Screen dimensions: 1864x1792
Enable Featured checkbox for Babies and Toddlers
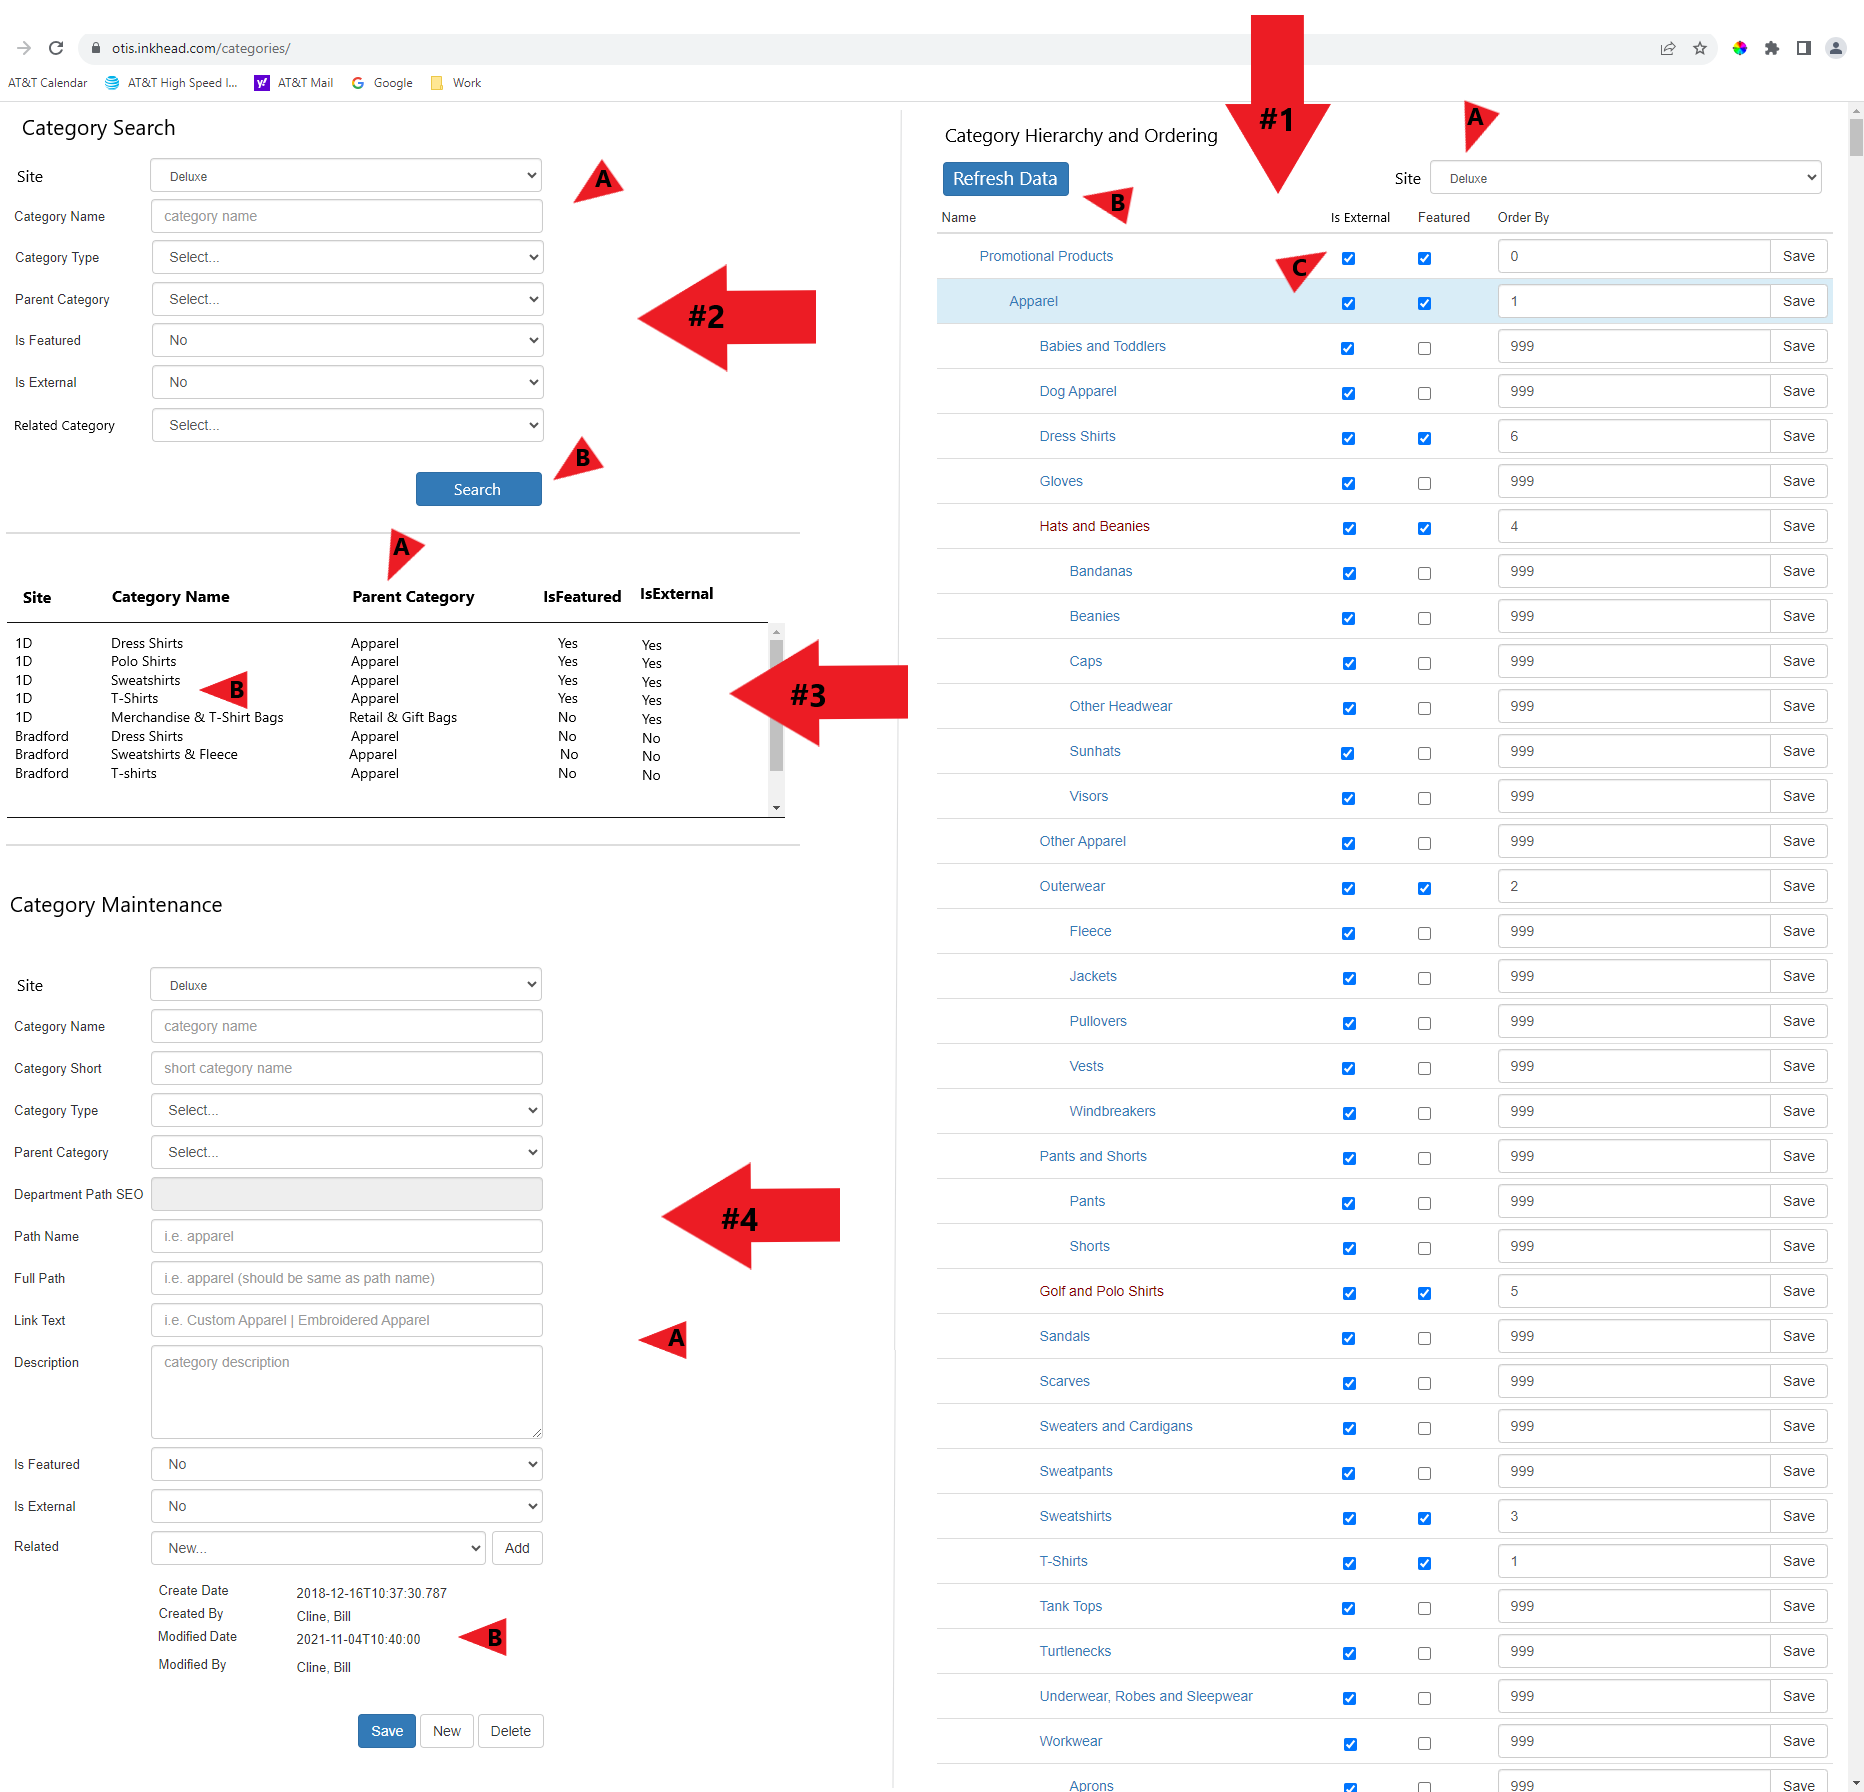[1424, 348]
